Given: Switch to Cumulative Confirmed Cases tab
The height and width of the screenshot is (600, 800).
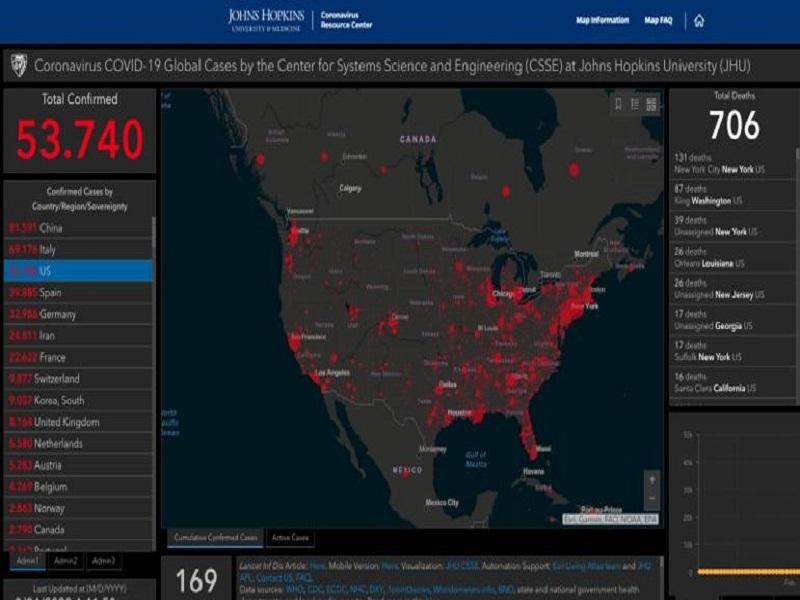Looking at the screenshot, I should [216, 538].
